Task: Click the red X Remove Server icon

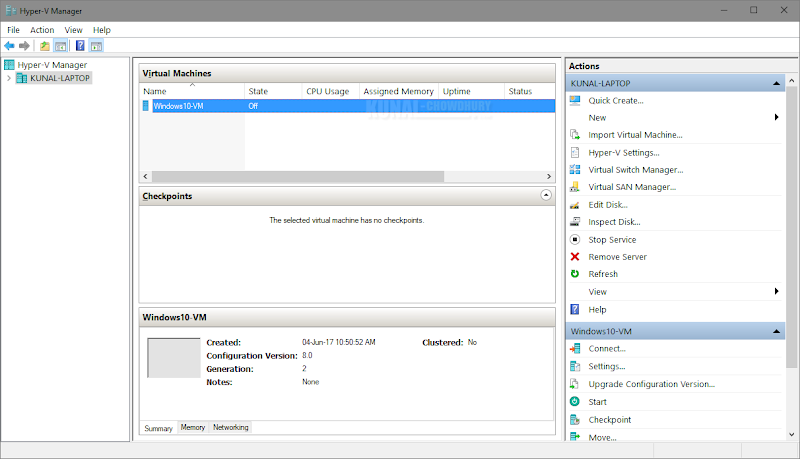Action: (x=575, y=257)
